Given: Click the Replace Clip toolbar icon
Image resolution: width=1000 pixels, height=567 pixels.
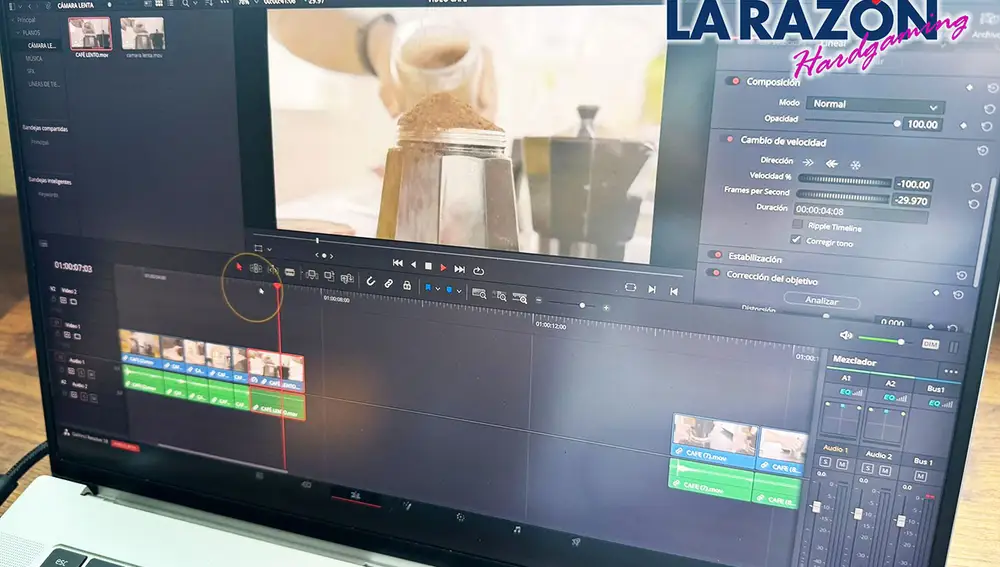Looking at the screenshot, I should 347,278.
